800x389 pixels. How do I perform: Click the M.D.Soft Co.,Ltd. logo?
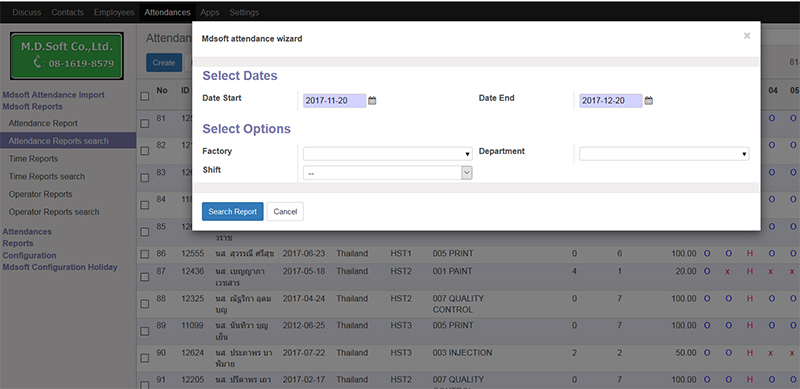click(x=67, y=56)
